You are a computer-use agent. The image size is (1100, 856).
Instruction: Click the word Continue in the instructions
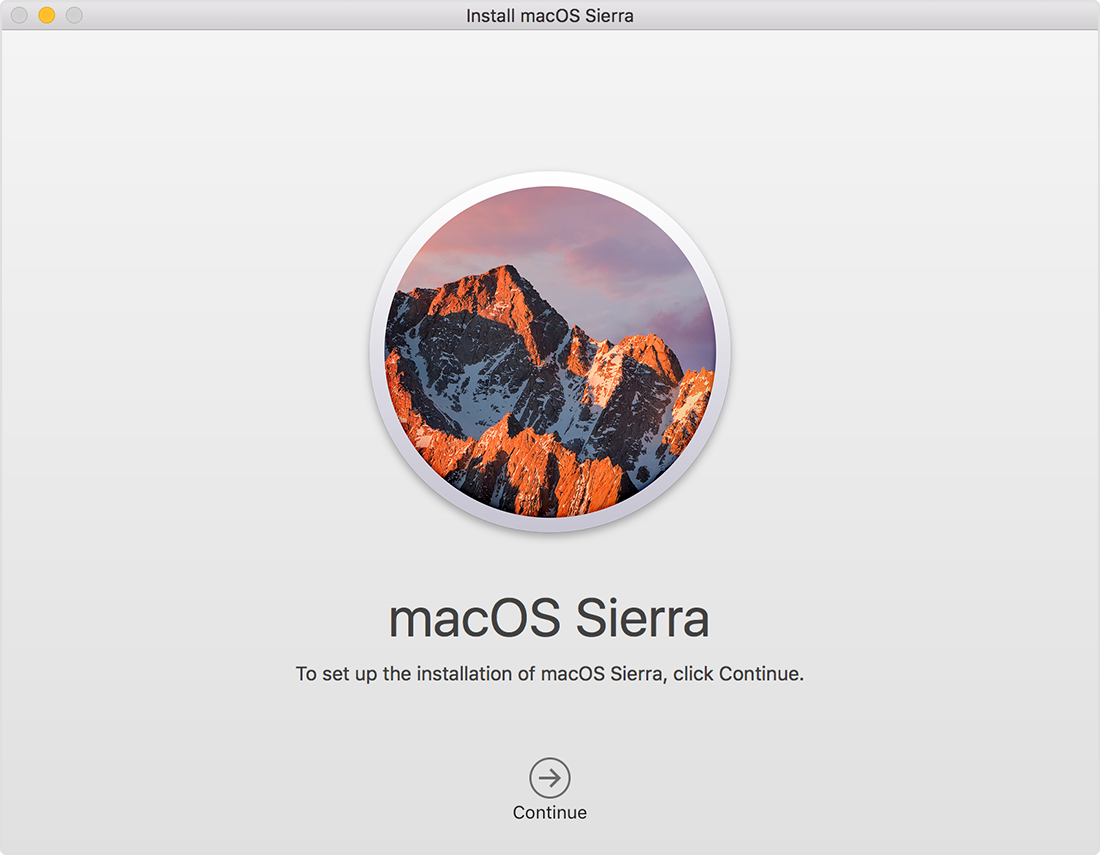pyautogui.click(x=760, y=674)
